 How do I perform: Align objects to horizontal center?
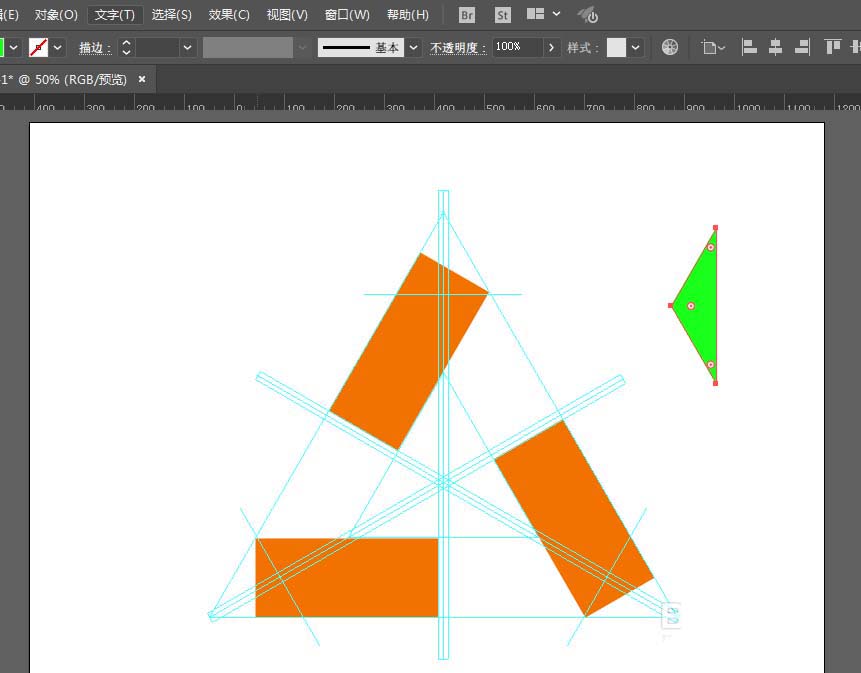775,47
